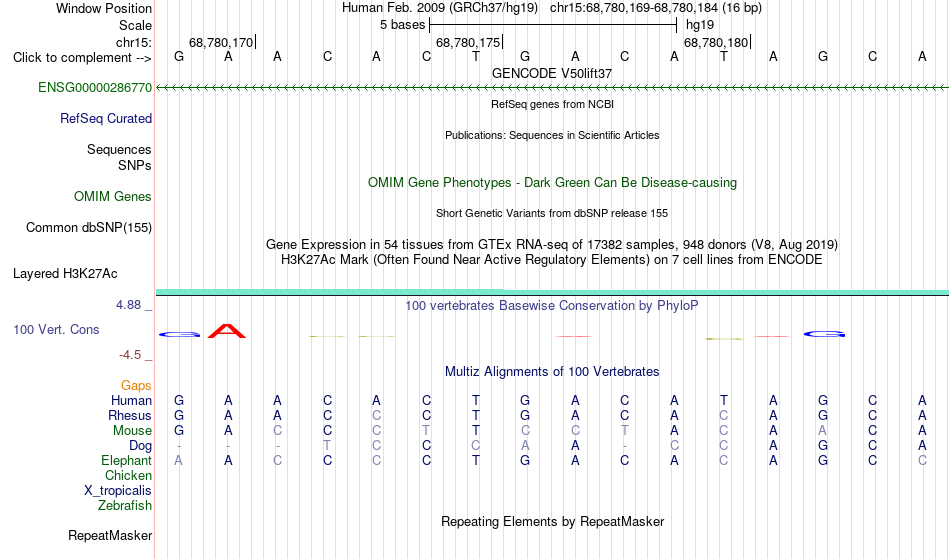Click the teal H3K27Ac signal bar
The image size is (950, 559).
[552, 293]
